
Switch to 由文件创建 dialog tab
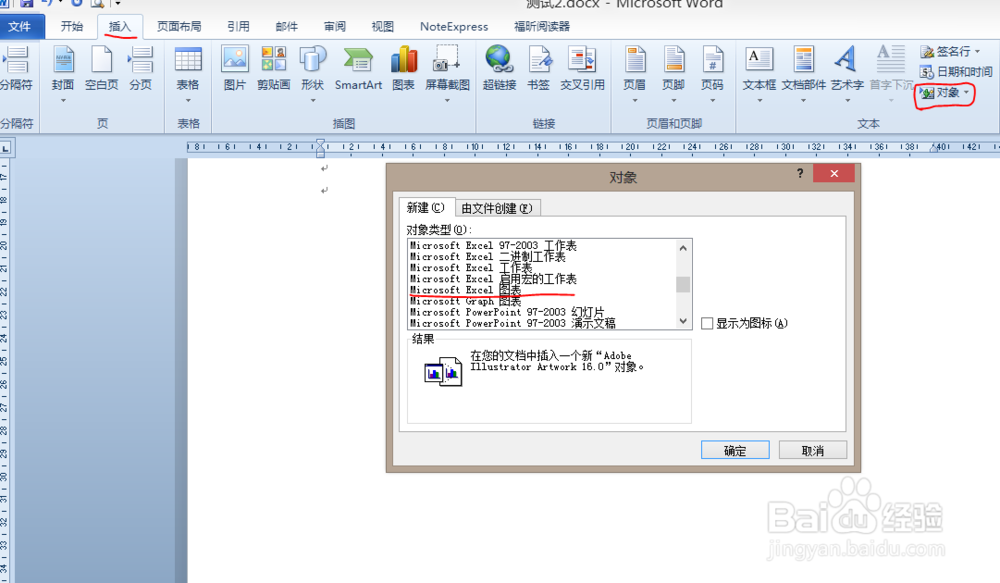click(x=497, y=208)
